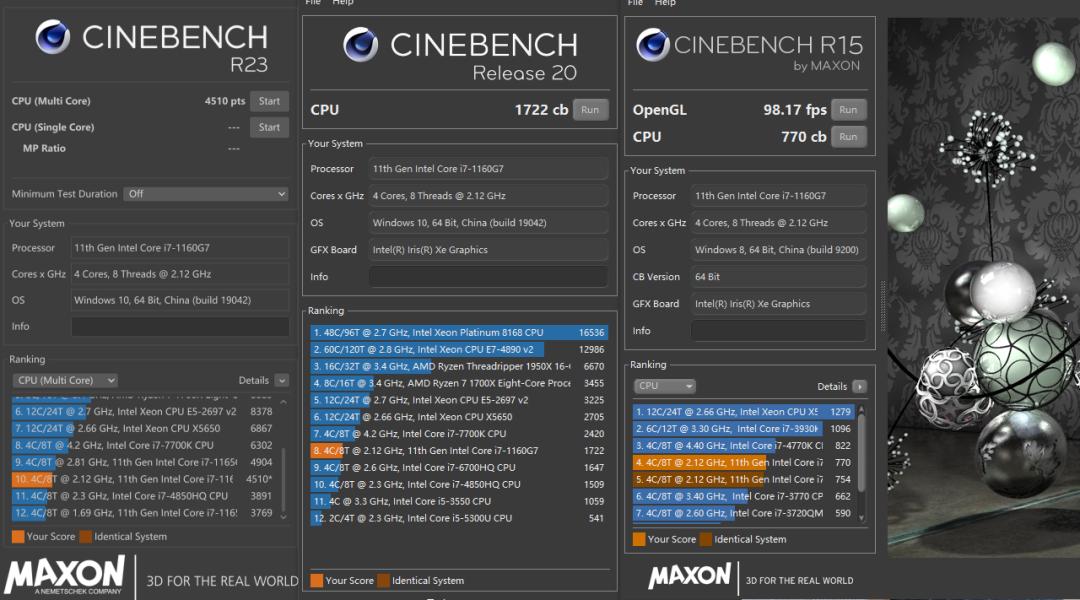
Task: Click the Cinebench R15 logo icon
Action: pyautogui.click(x=652, y=45)
